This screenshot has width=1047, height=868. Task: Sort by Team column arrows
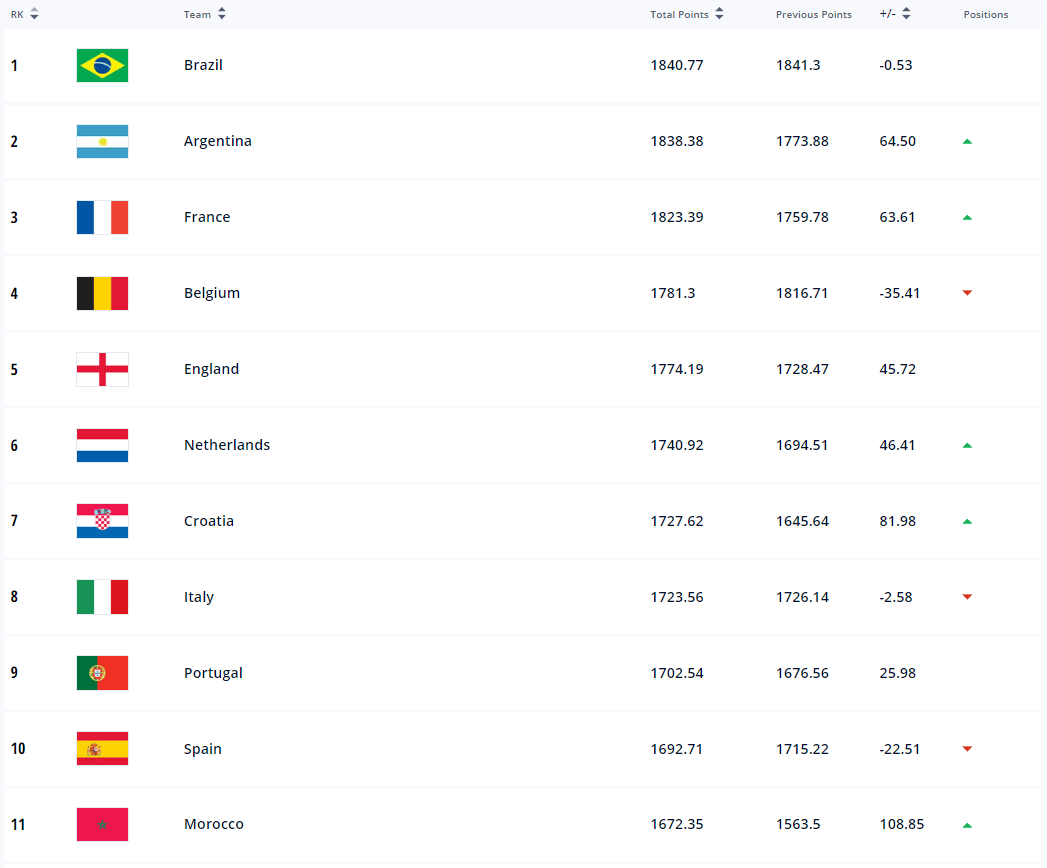(222, 14)
